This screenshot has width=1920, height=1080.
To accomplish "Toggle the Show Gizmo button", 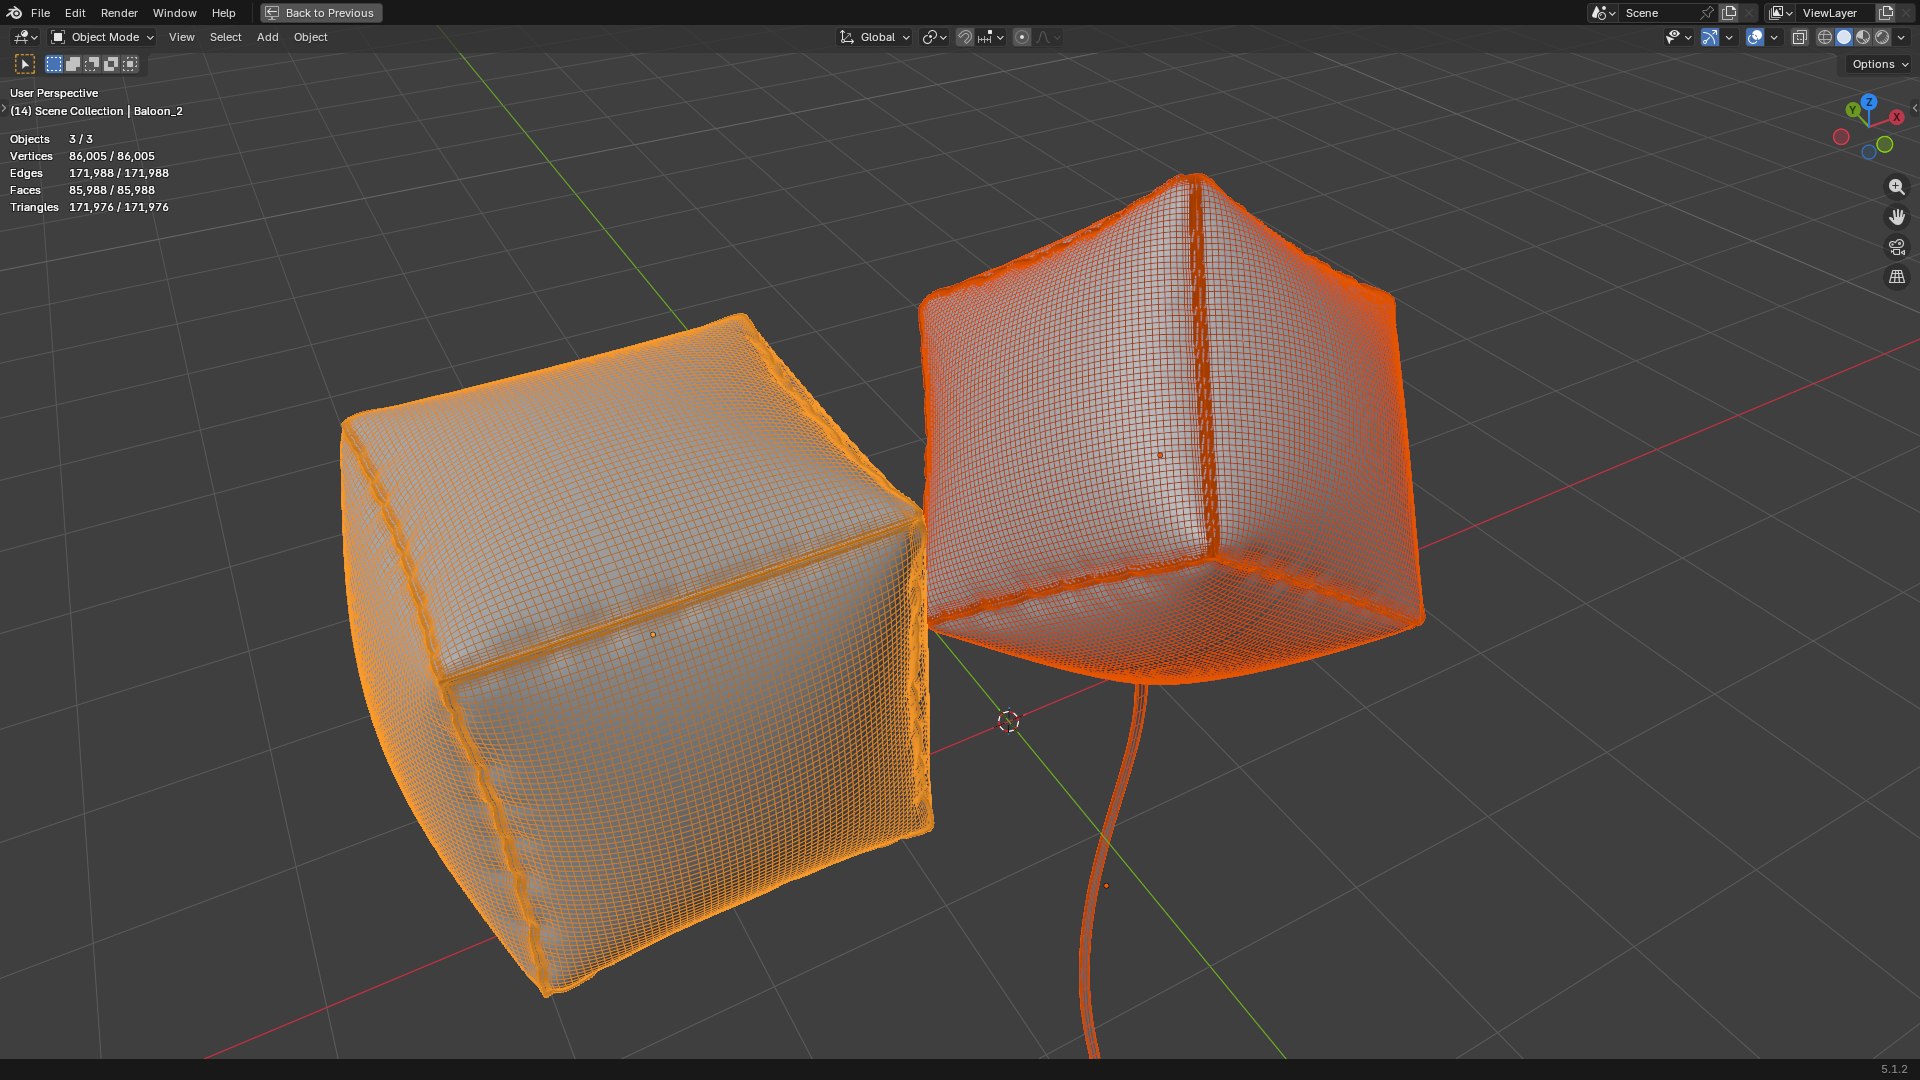I will pyautogui.click(x=1710, y=37).
